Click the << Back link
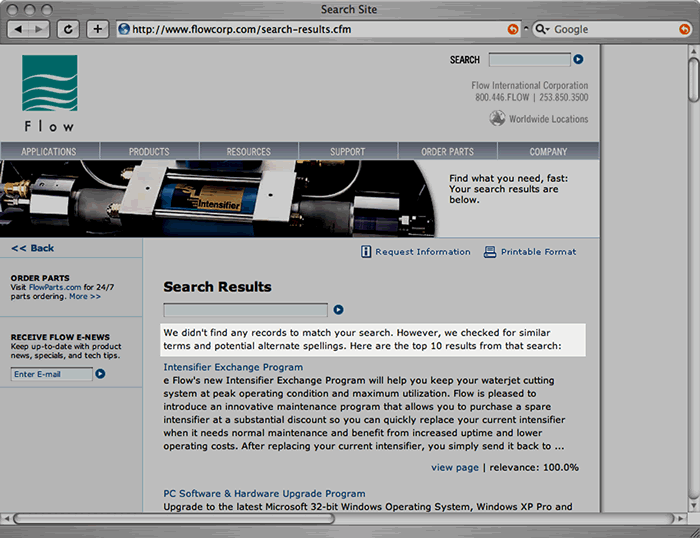Viewport: 700px width, 538px height. click(33, 248)
